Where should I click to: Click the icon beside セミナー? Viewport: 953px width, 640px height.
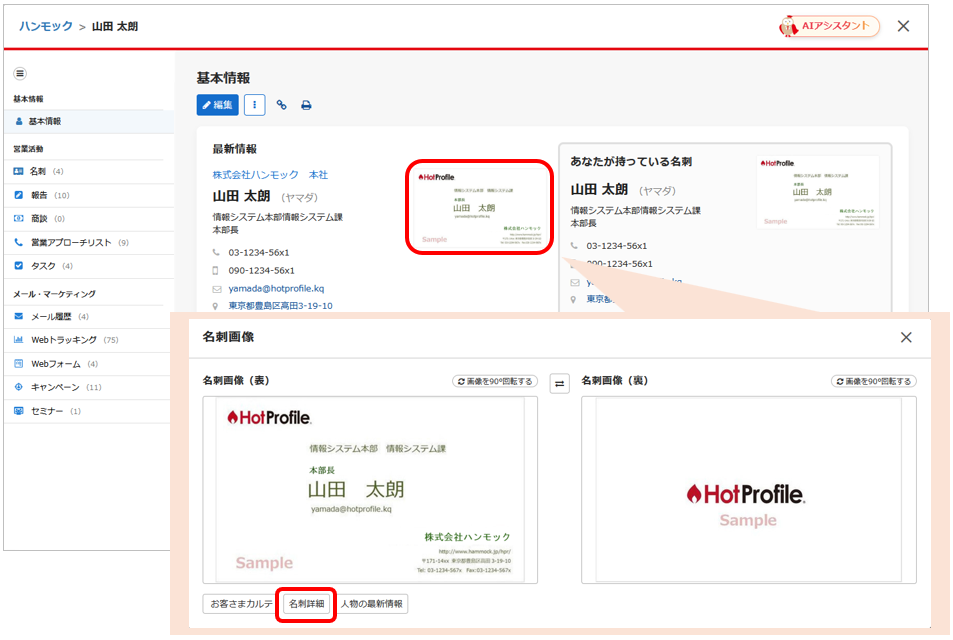pos(19,411)
